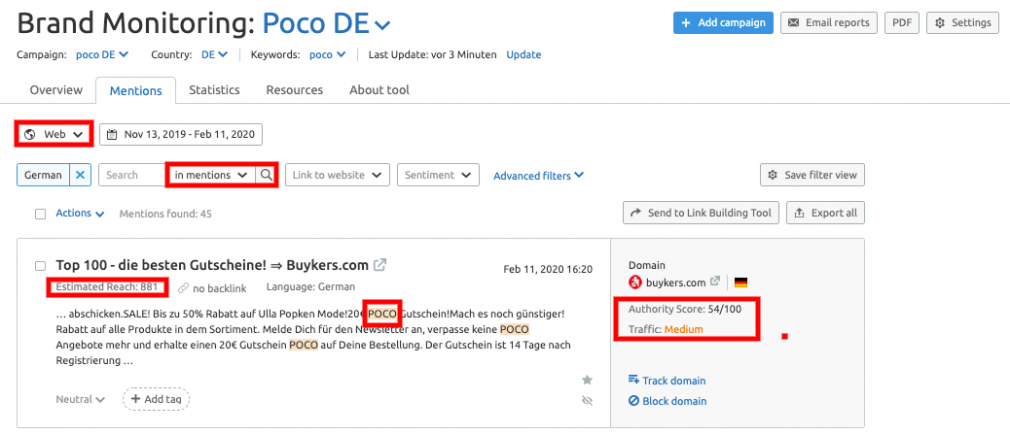The height and width of the screenshot is (433, 1010).
Task: Expand the Campaign poco DE selector
Action: [x=102, y=55]
